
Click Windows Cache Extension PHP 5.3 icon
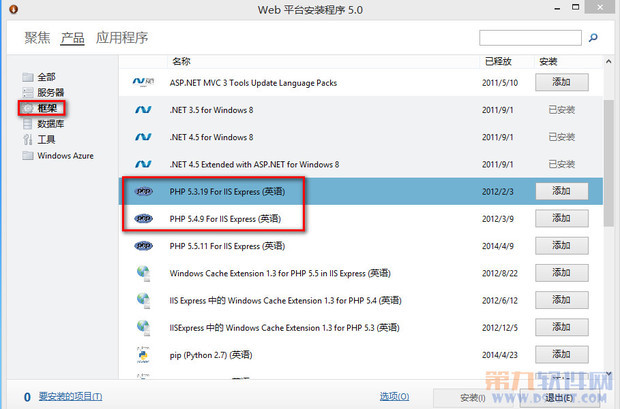point(144,328)
